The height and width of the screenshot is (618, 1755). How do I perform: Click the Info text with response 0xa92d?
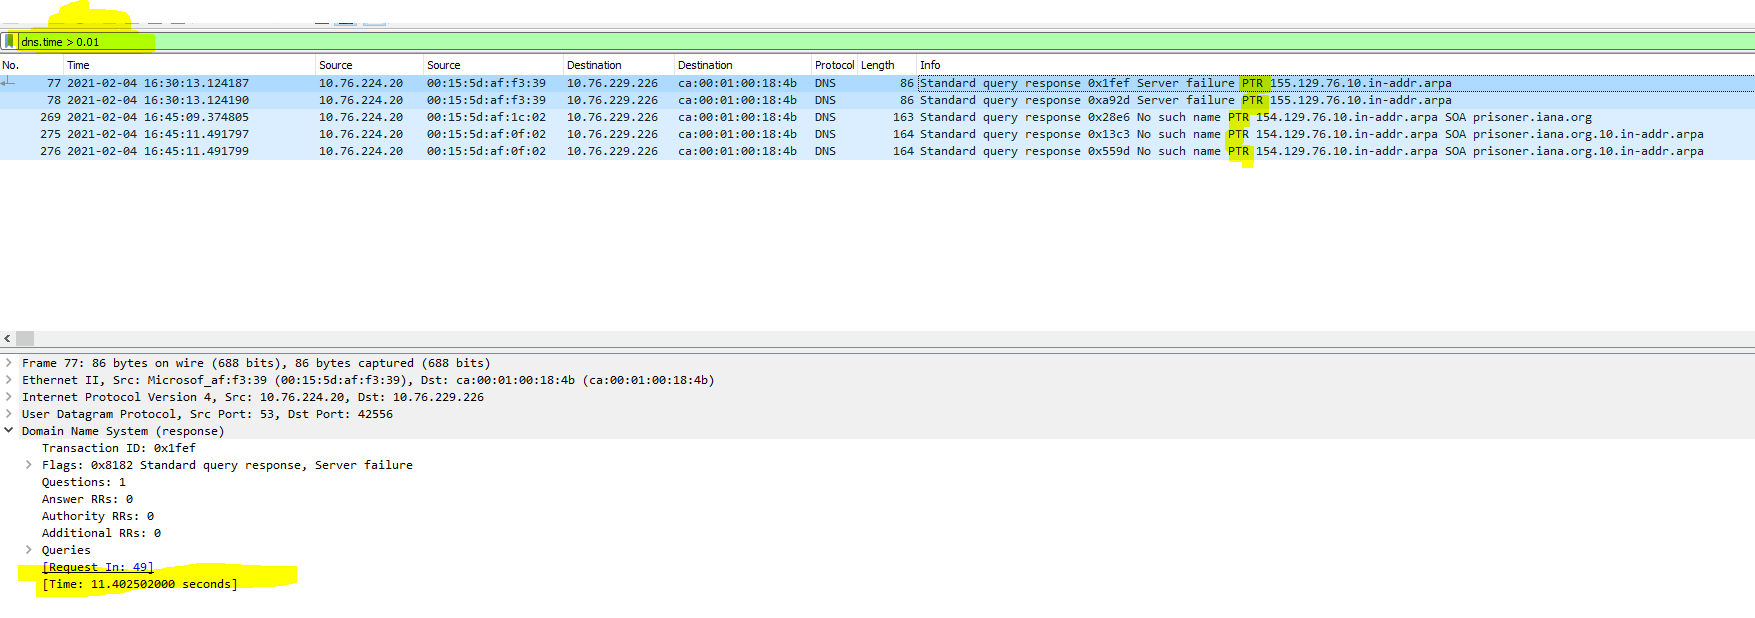pos(1186,100)
